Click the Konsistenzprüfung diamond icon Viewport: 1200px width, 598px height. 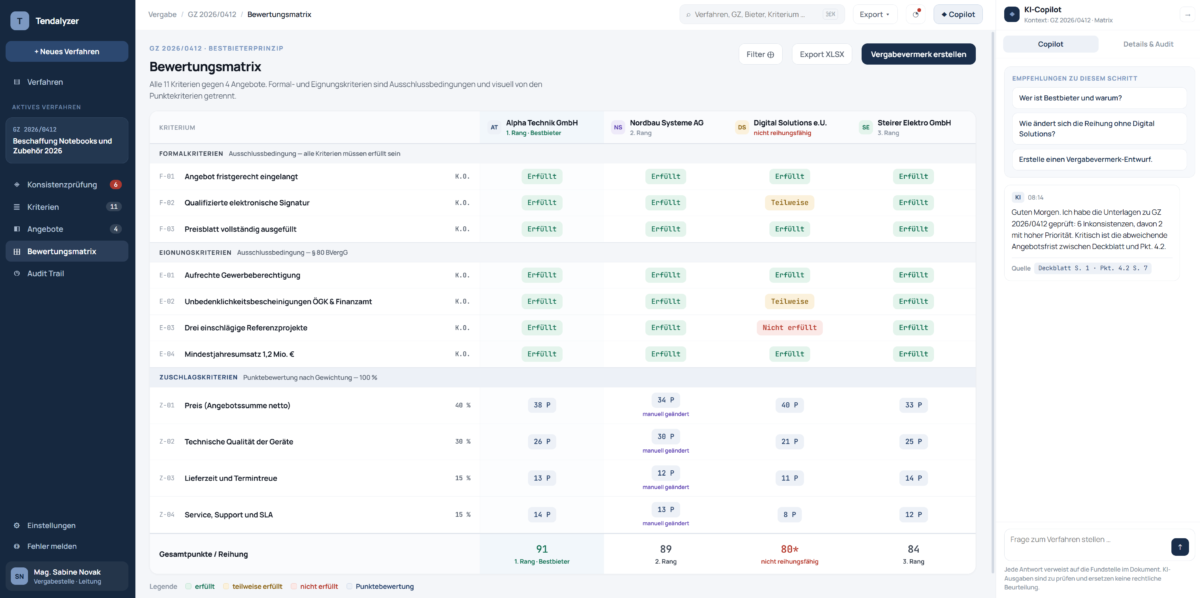pos(17,185)
